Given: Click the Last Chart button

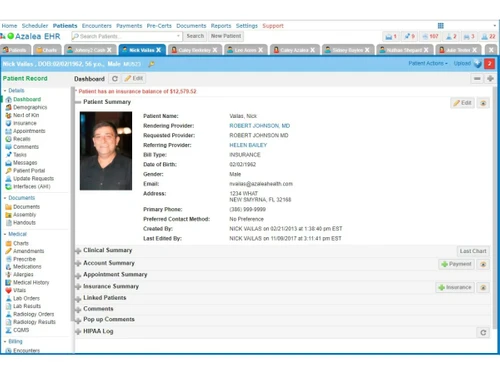Looking at the screenshot, I should pos(473,251).
